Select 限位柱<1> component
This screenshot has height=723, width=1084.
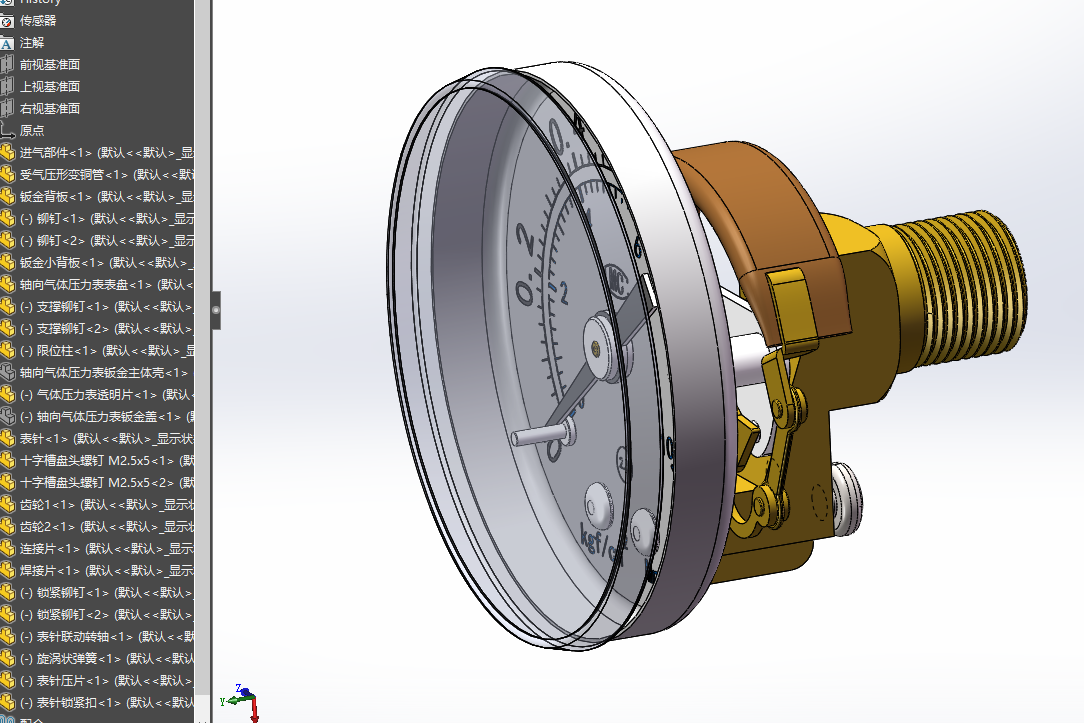[x=107, y=350]
